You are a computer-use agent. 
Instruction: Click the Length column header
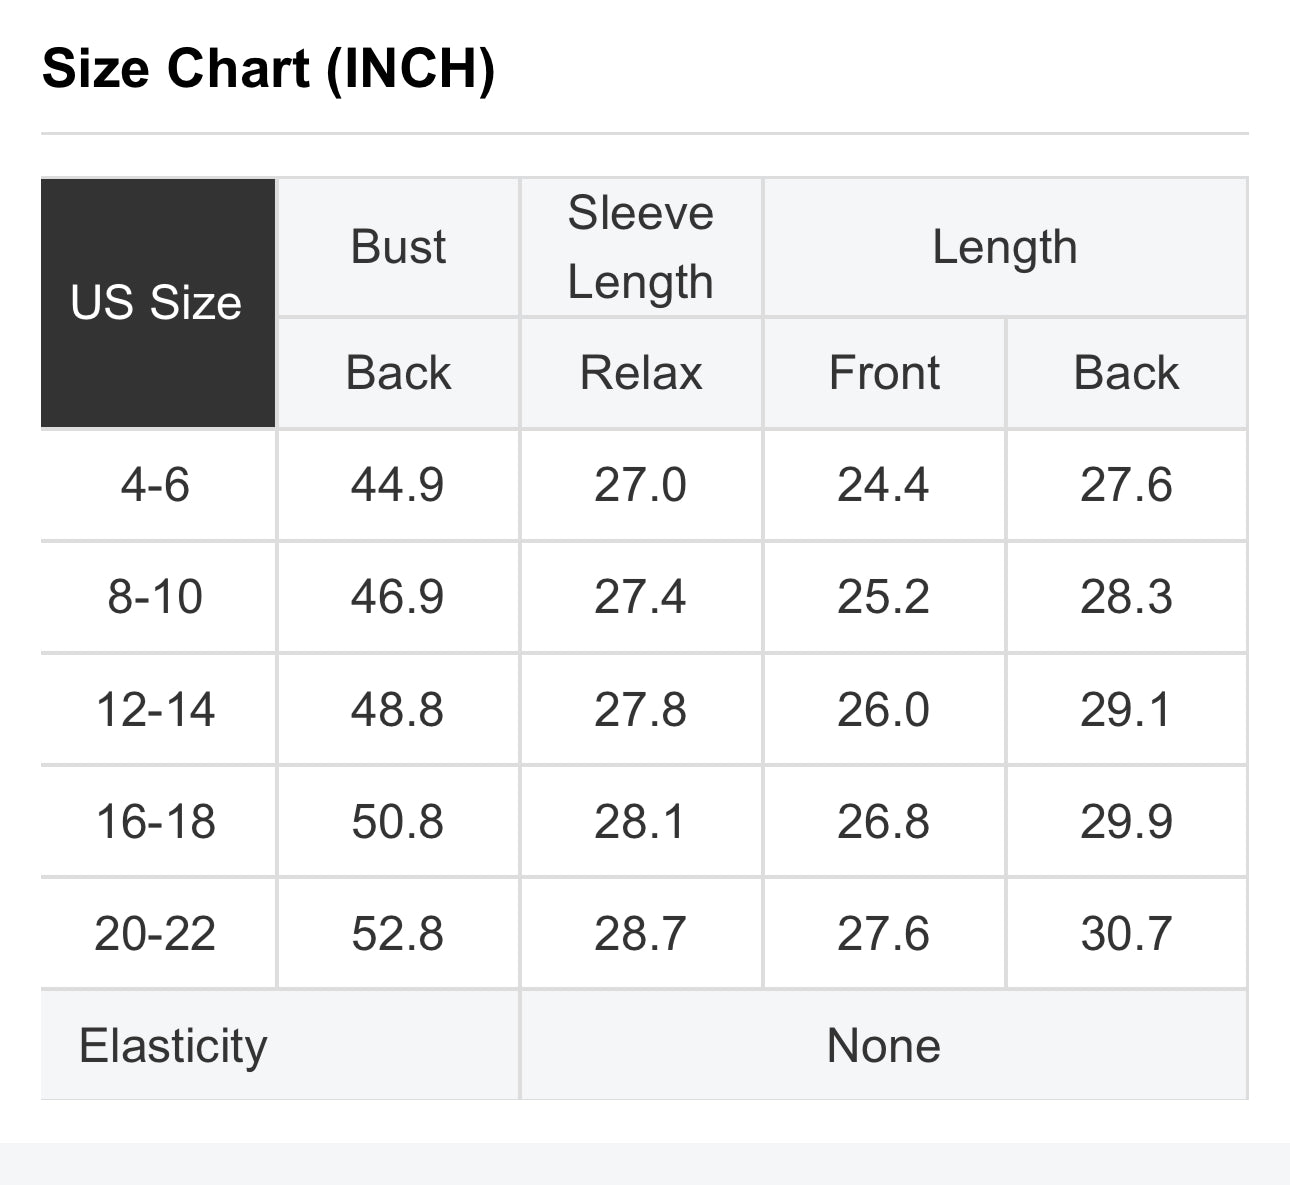1005,247
